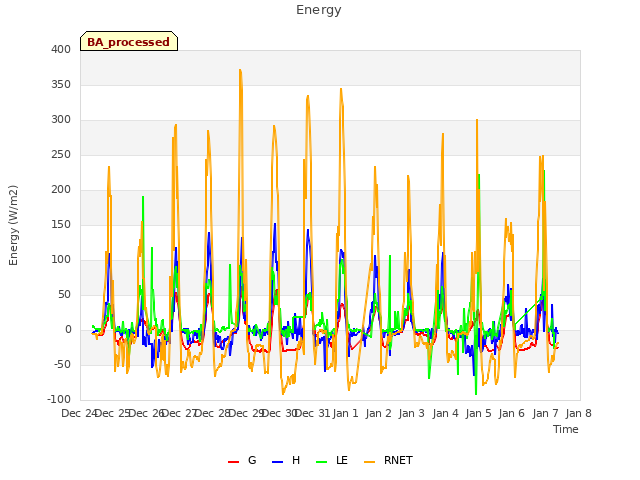Click the blue H legend color marker
Image resolution: width=640 pixels, height=480 pixels.
[278, 462]
